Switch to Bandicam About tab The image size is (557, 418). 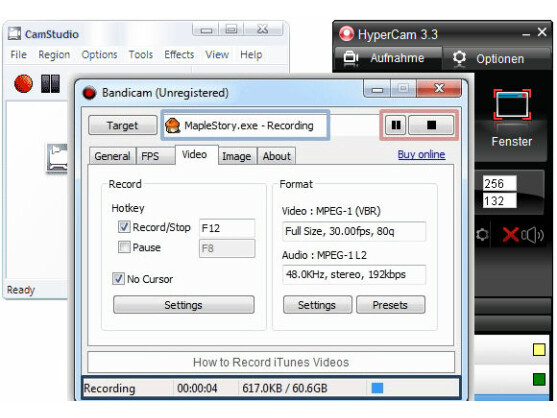(277, 156)
